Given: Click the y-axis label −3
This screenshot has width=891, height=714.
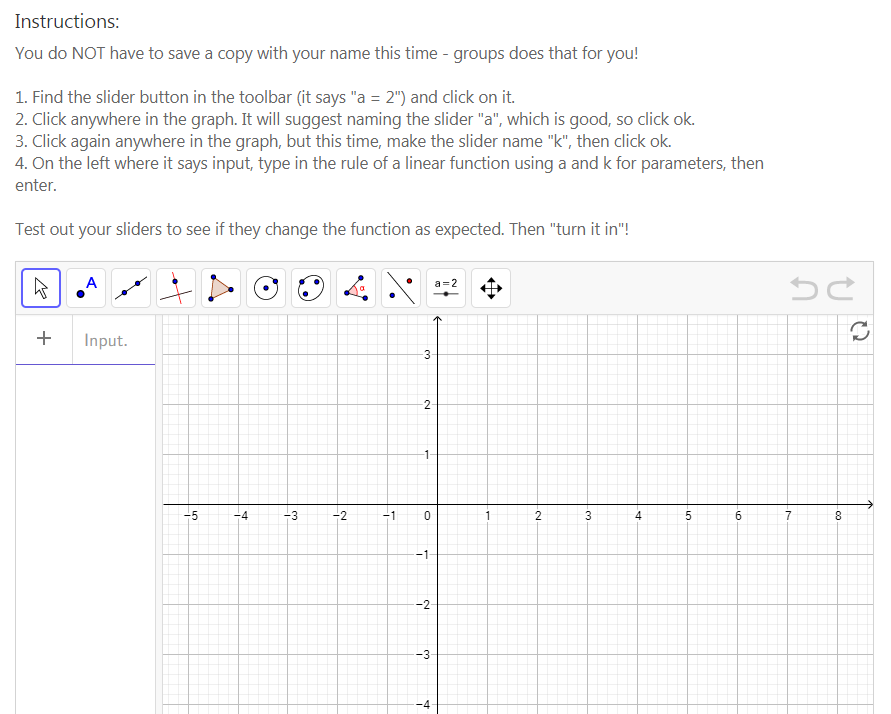Looking at the screenshot, I should click(x=423, y=655).
